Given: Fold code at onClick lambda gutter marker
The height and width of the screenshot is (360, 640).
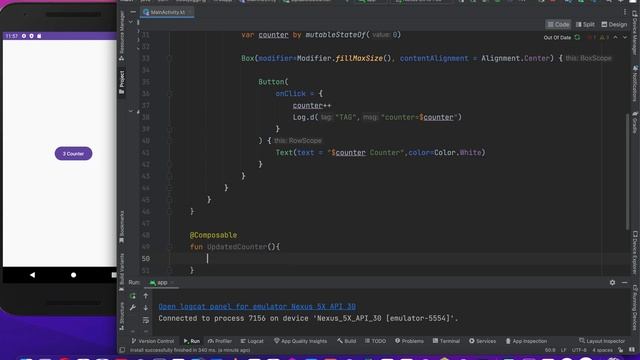Looking at the screenshot, I should tap(170, 94).
